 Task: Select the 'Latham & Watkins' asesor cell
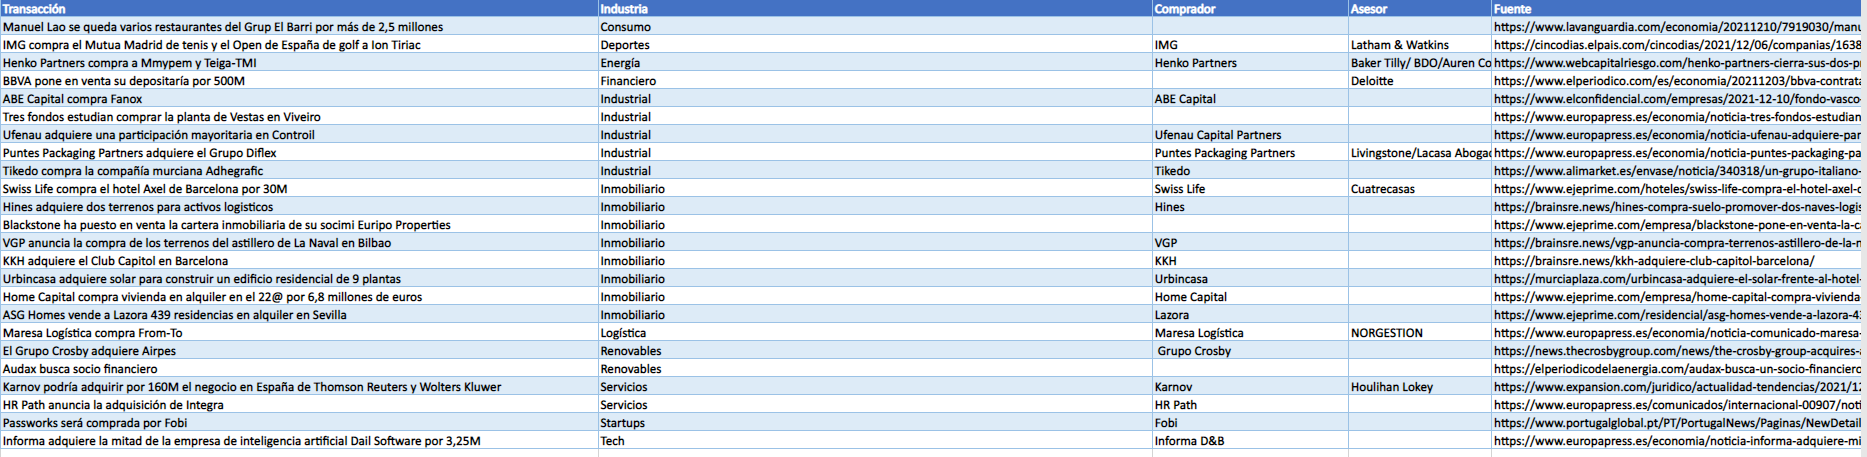pos(1419,45)
